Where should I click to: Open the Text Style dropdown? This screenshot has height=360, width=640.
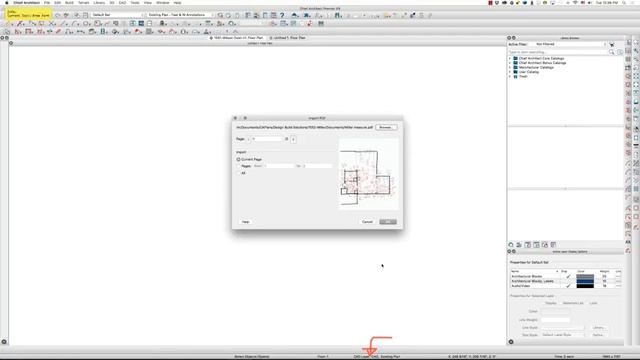click(563, 335)
